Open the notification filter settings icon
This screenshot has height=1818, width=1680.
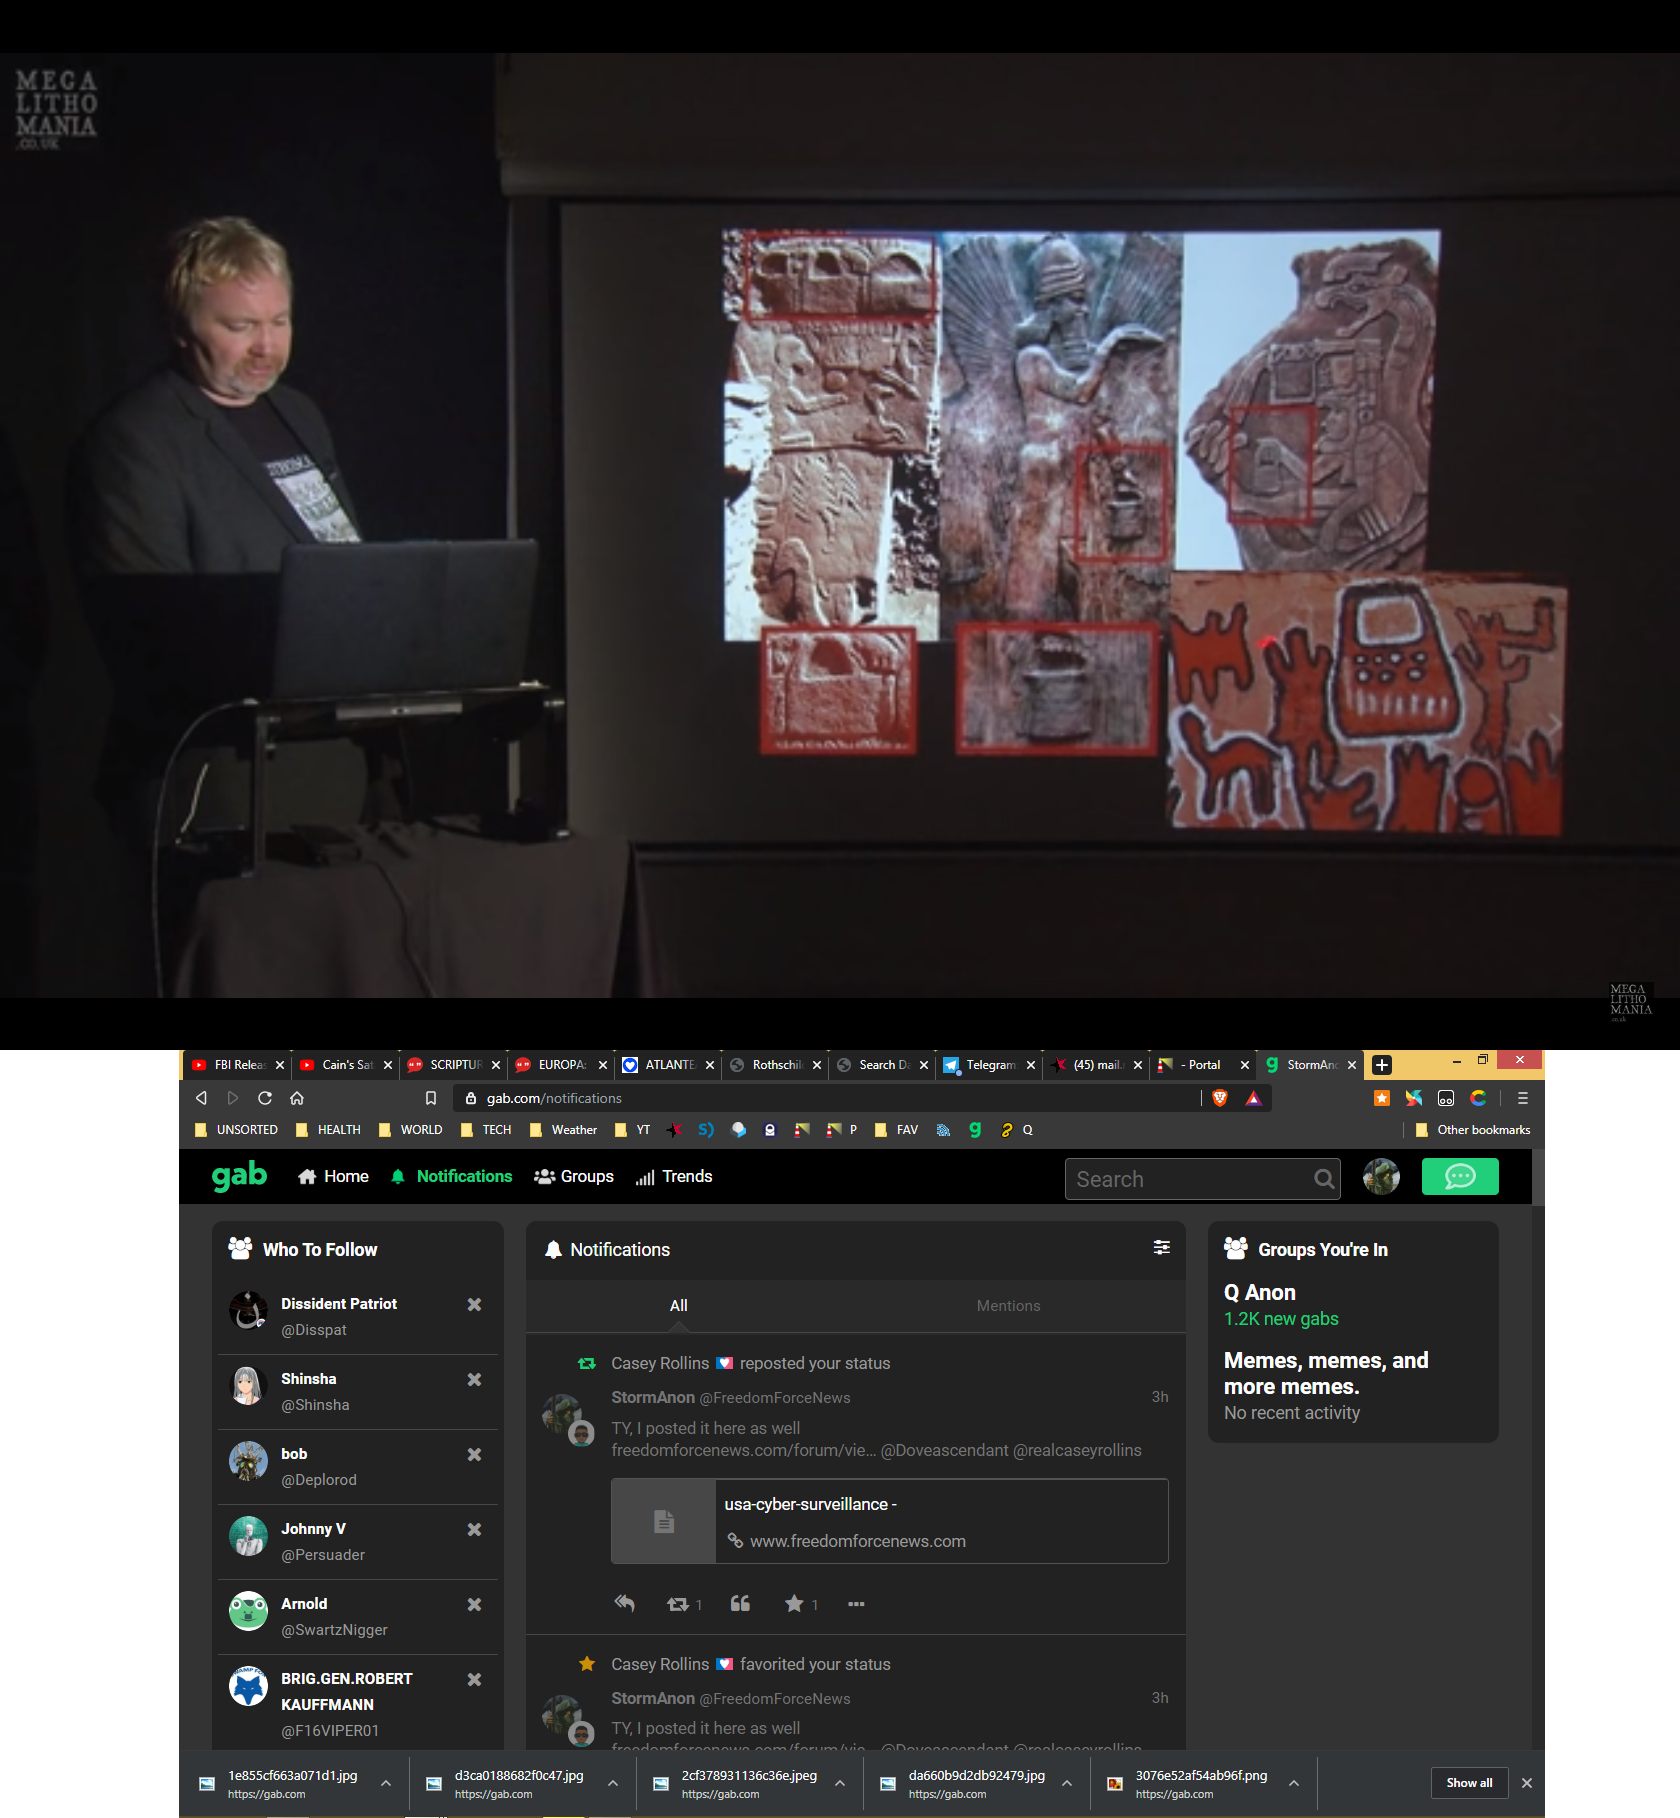click(x=1161, y=1247)
